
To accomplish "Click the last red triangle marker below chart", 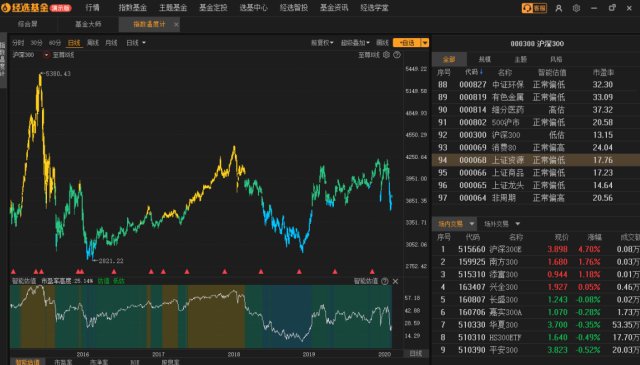I will [372, 272].
